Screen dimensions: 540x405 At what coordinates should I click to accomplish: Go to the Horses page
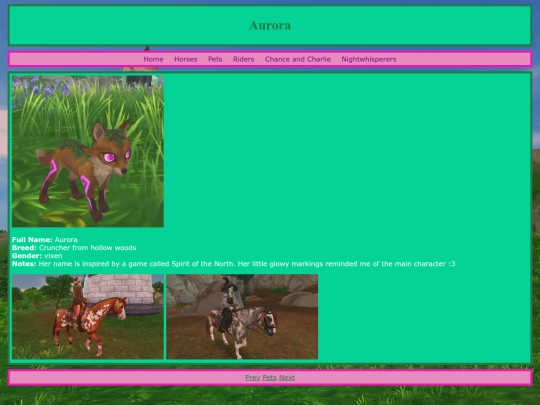[186, 59]
